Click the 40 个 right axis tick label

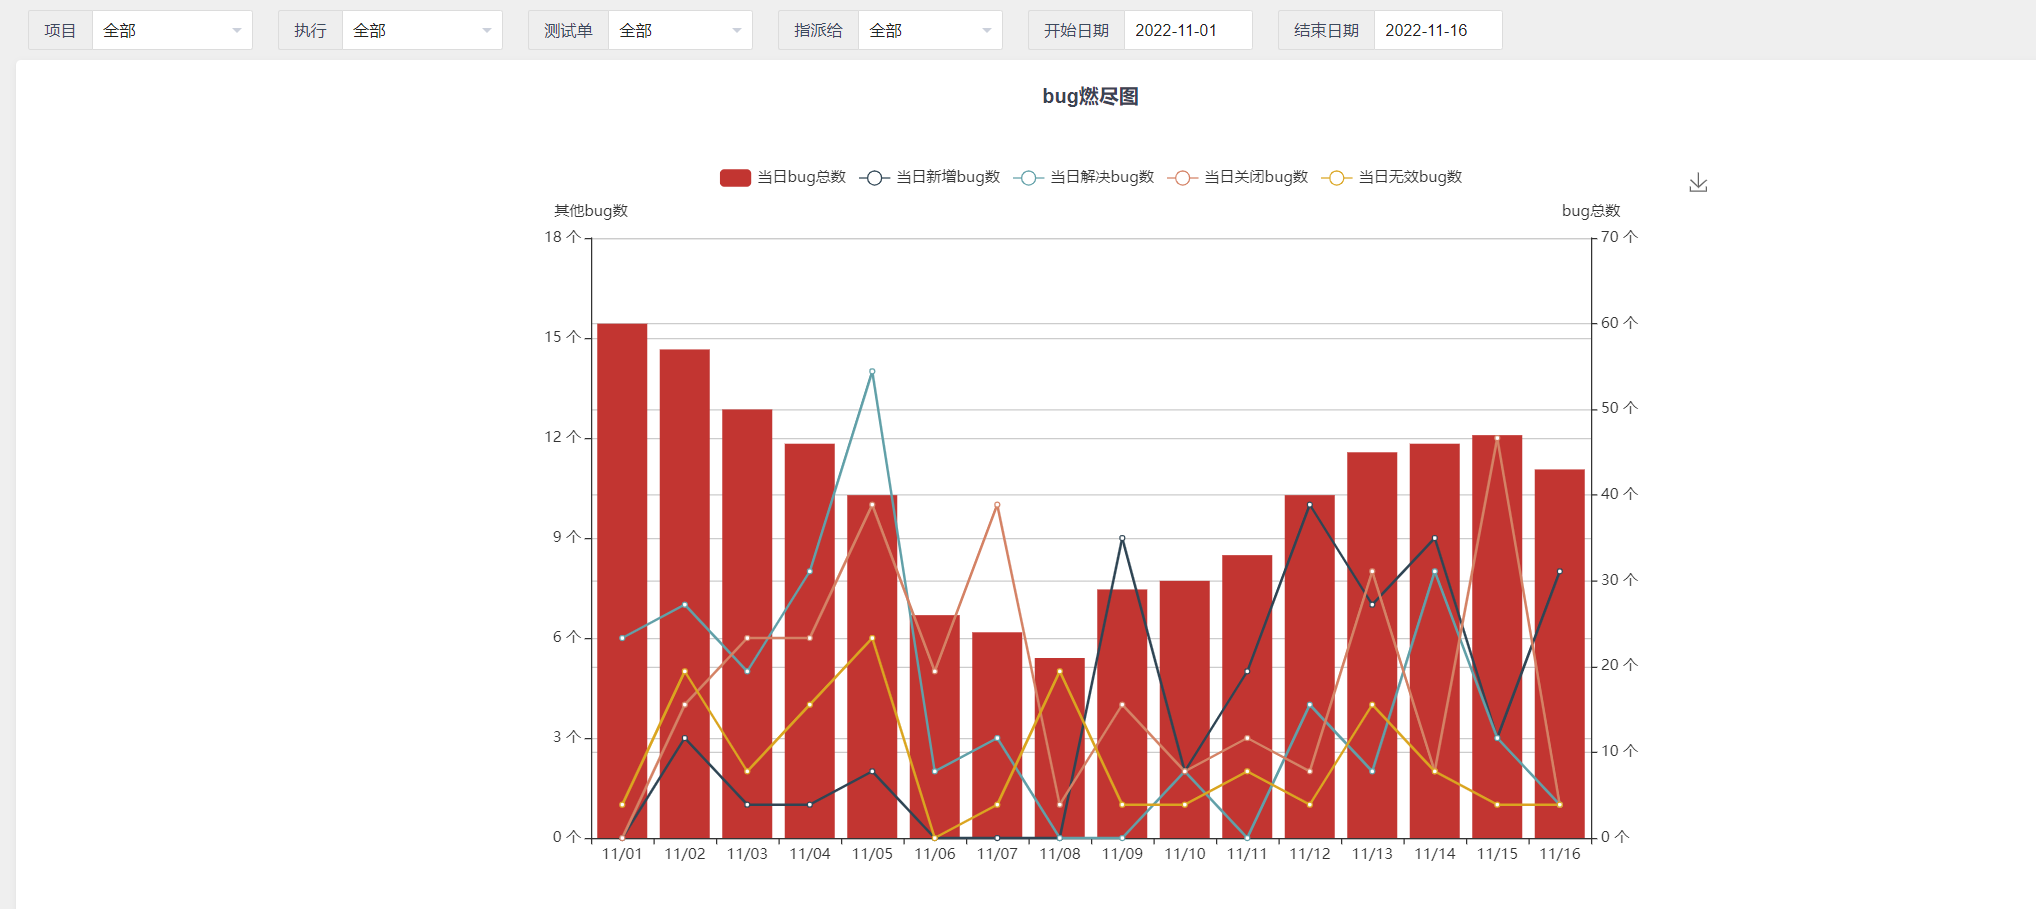point(1619,494)
